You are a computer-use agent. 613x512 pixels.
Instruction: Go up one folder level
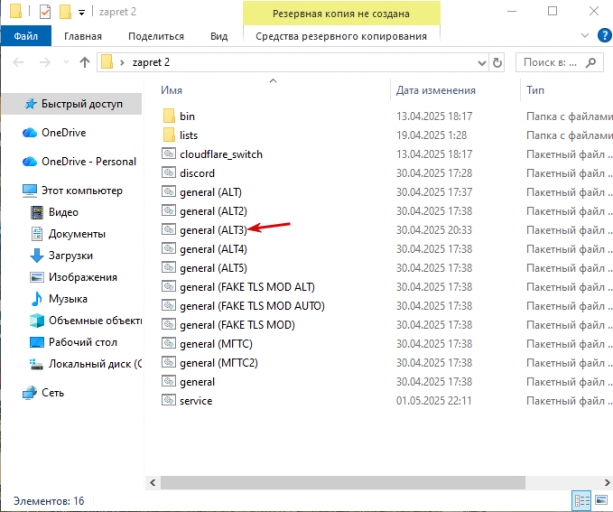(84, 62)
